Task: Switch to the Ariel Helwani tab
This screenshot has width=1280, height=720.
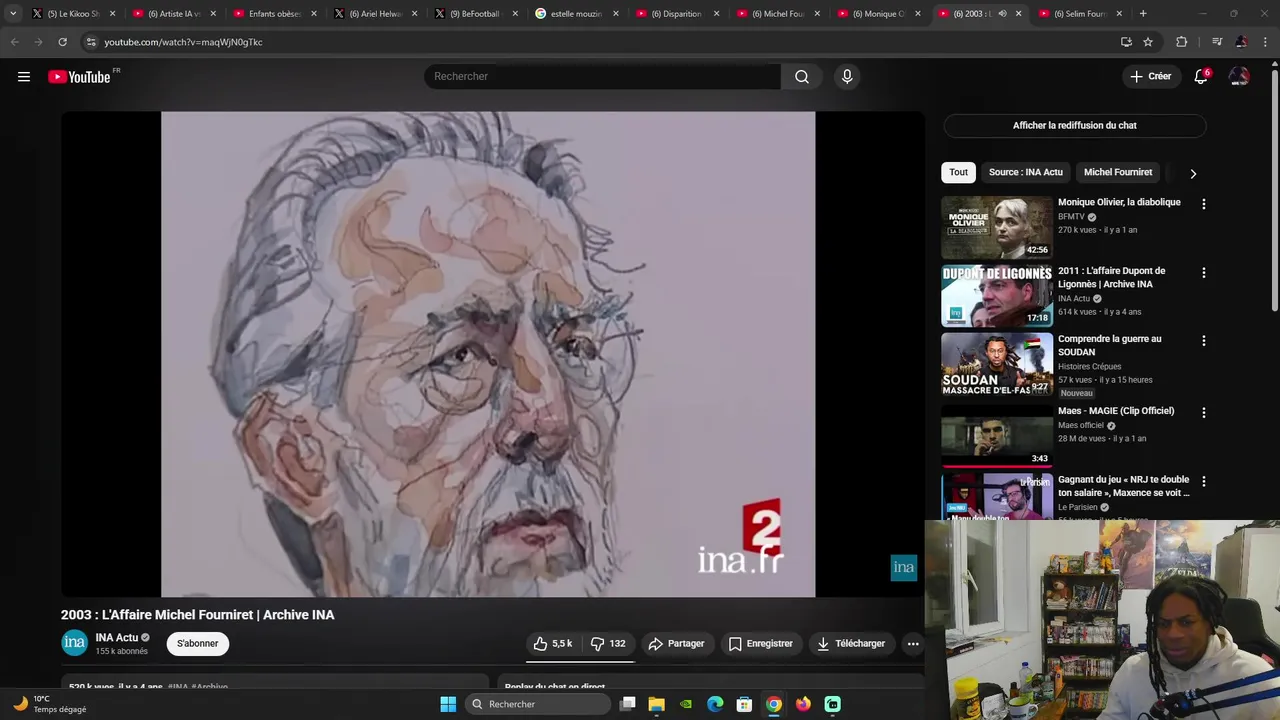Action: 376,14
